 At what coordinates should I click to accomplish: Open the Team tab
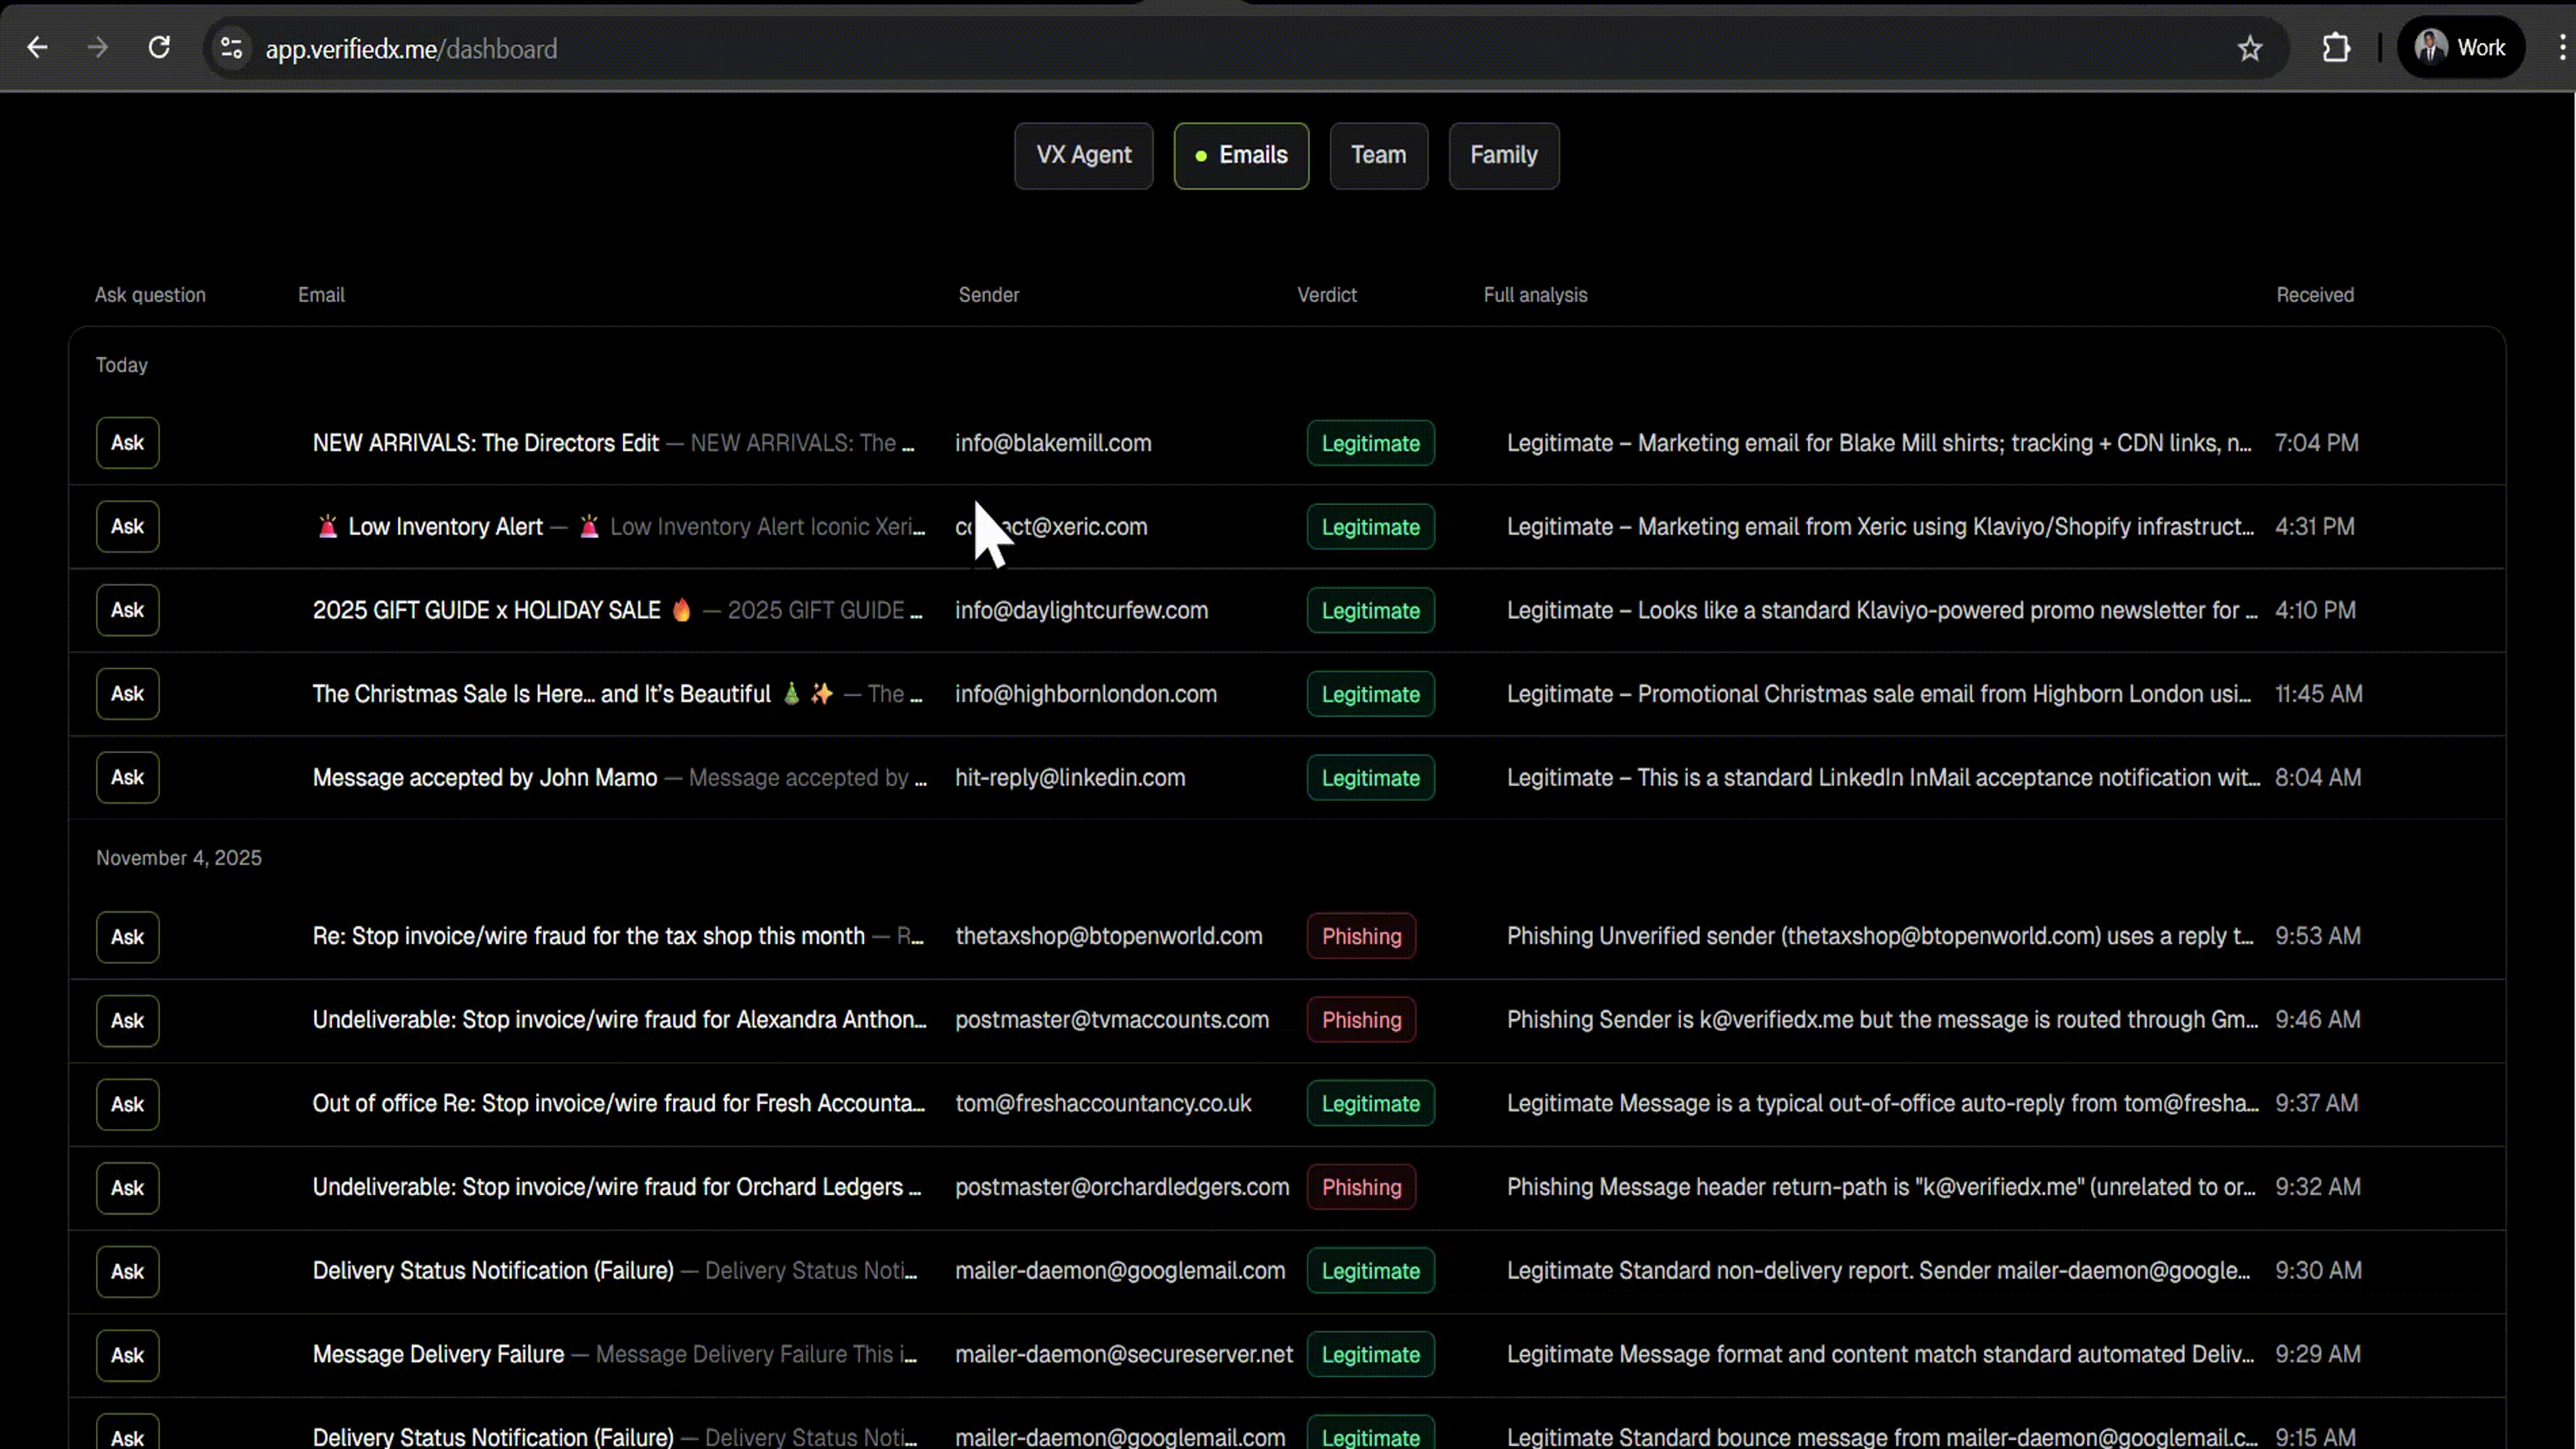pyautogui.click(x=1378, y=155)
